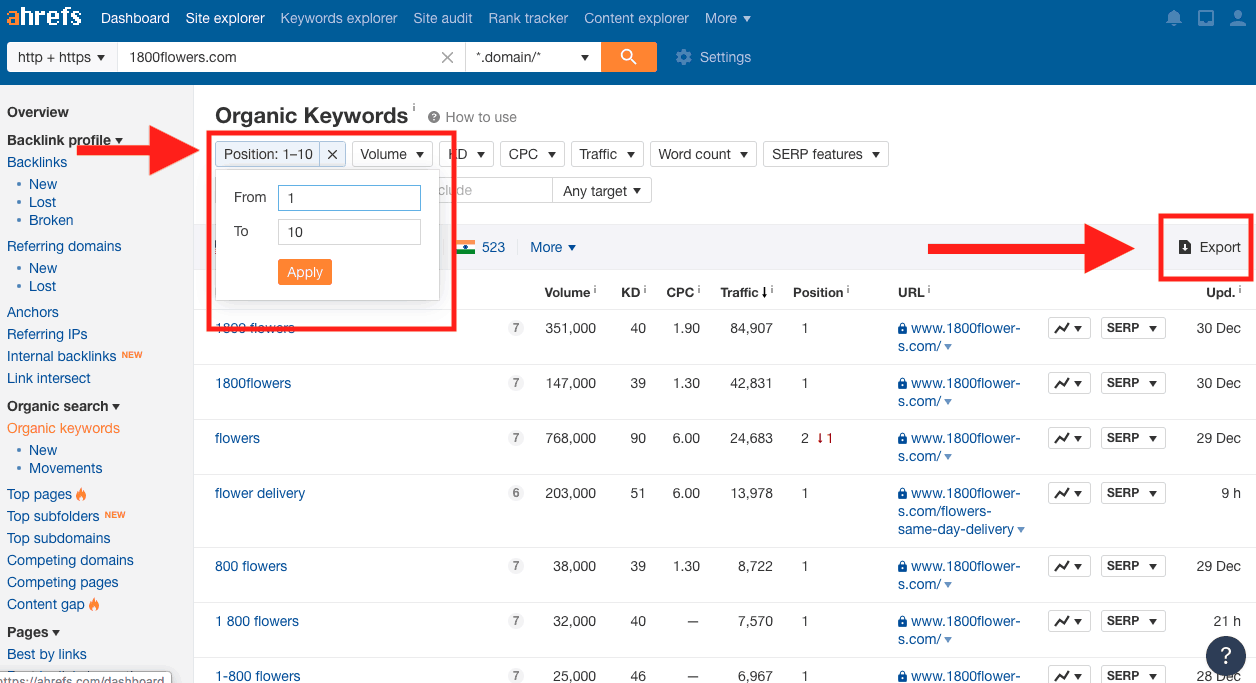
Task: Open the Word count filter dropdown
Action: [705, 154]
